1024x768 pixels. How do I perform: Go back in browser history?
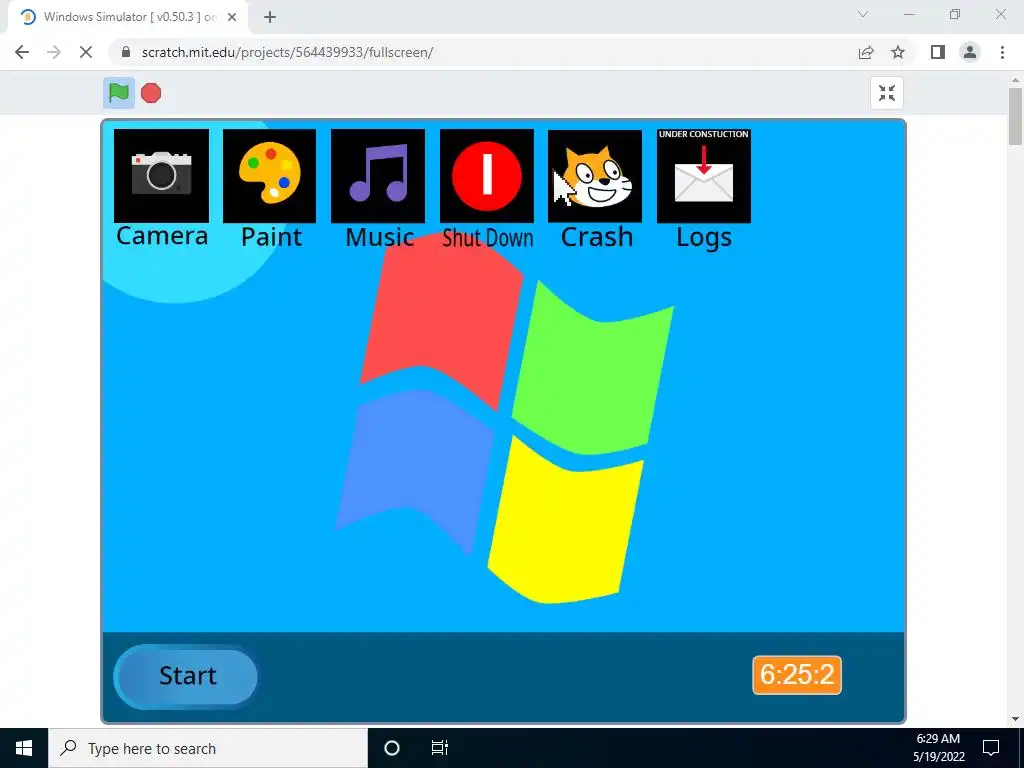pyautogui.click(x=22, y=52)
